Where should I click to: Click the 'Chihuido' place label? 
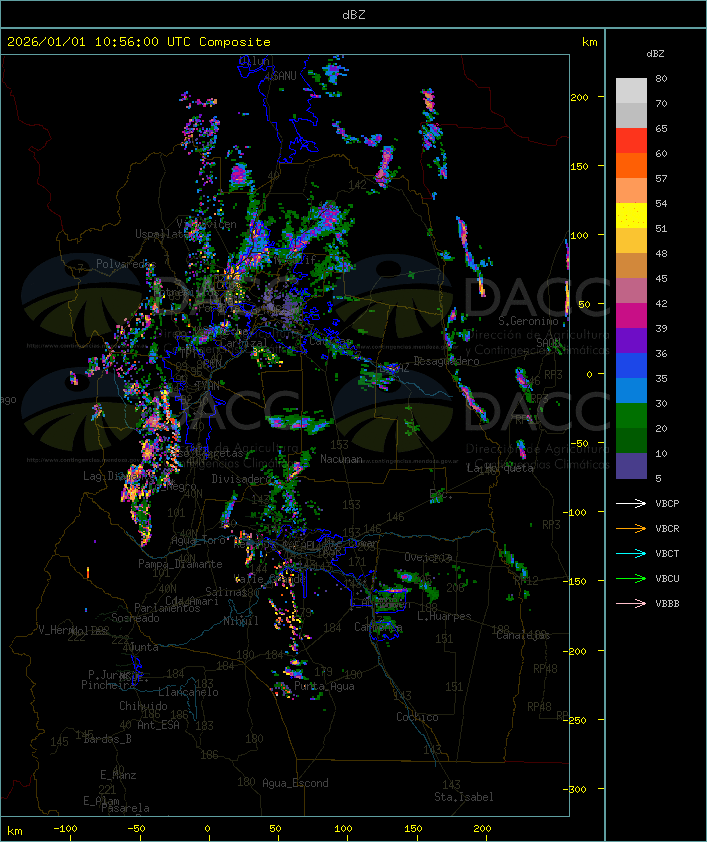click(x=143, y=706)
